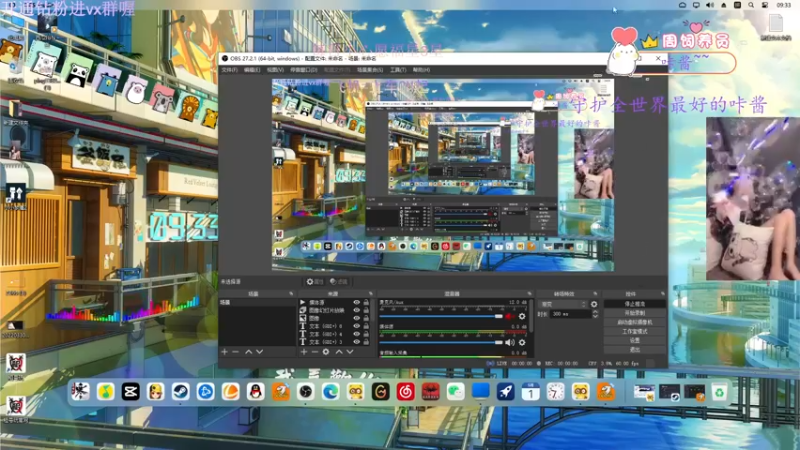
Task: Mute desktop audio via the speaker icon
Action: (x=510, y=342)
